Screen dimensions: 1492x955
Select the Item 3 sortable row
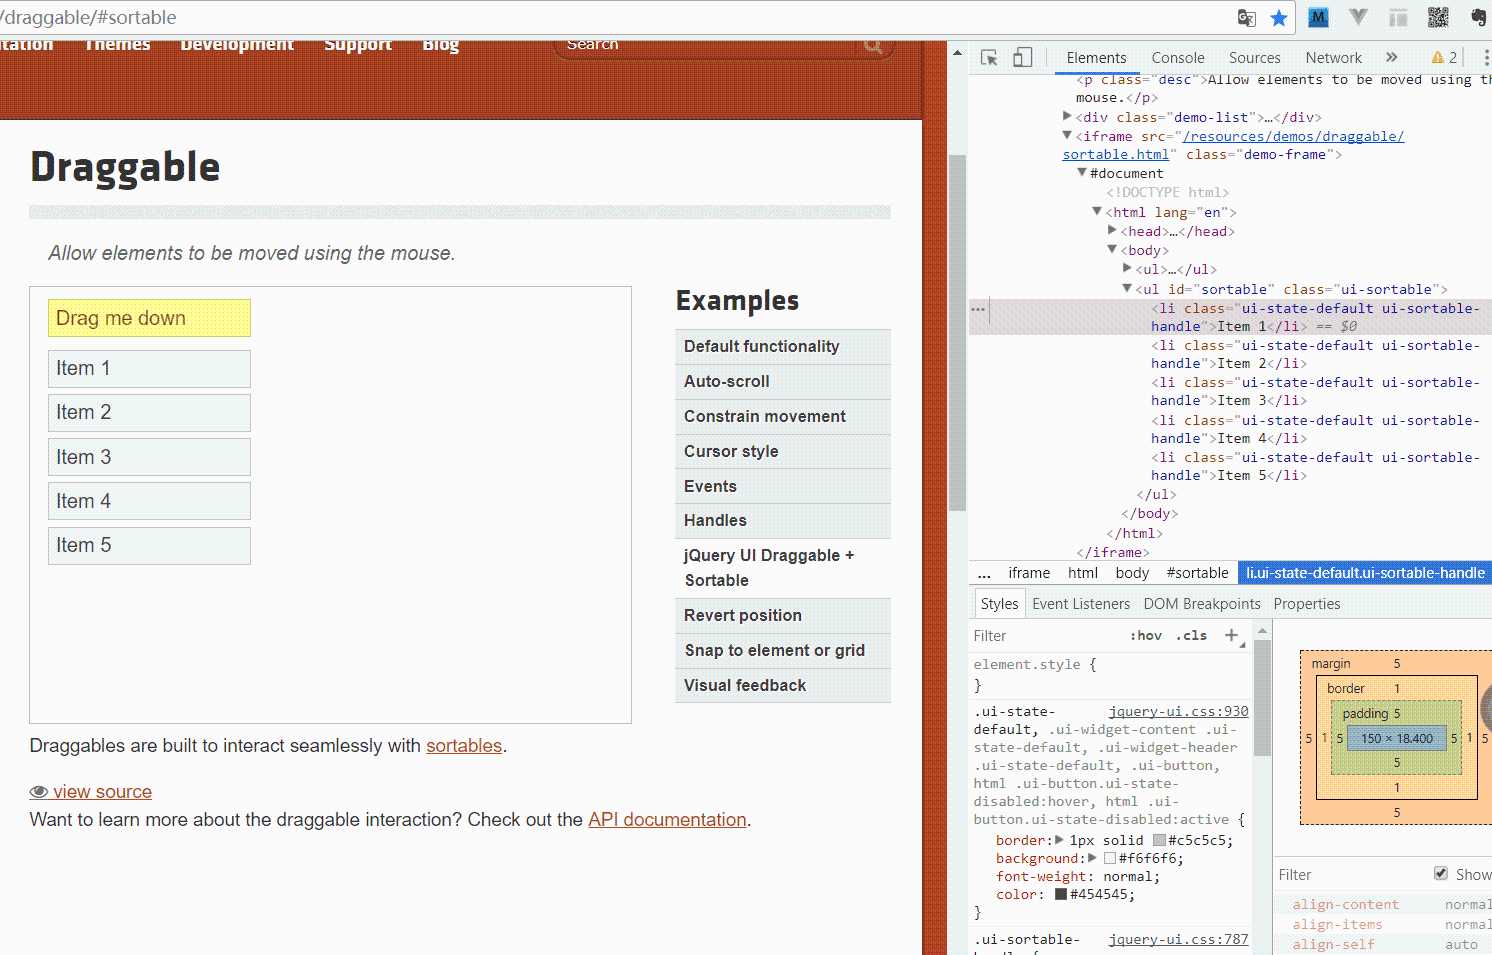click(149, 457)
